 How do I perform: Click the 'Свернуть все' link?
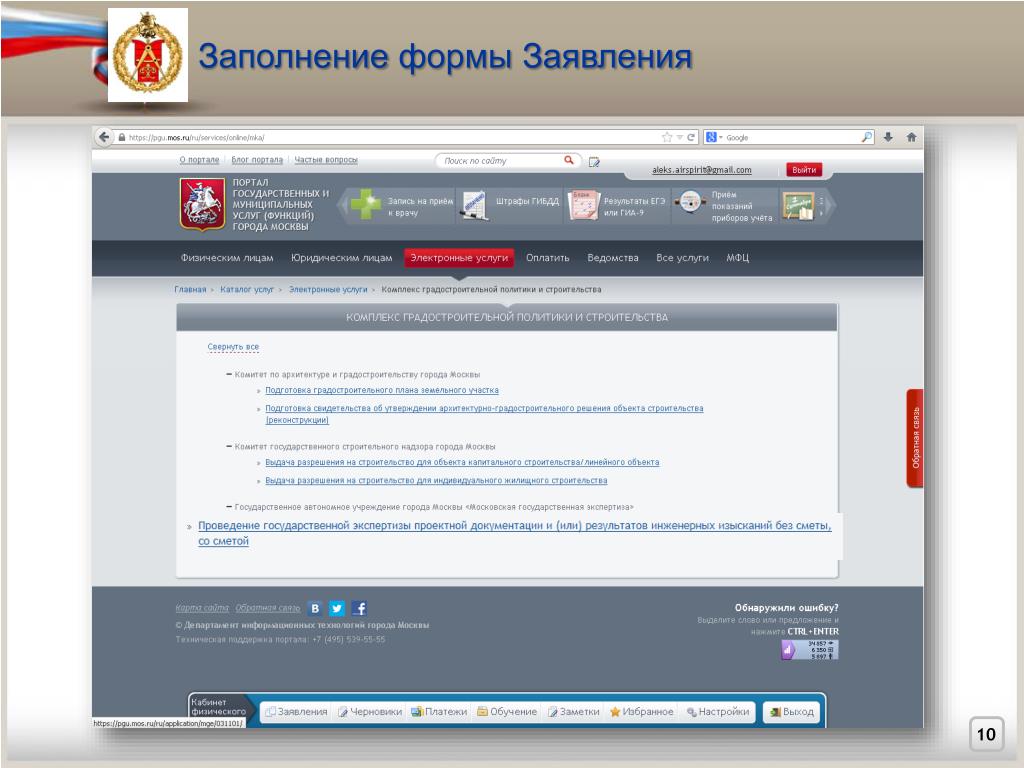click(233, 347)
